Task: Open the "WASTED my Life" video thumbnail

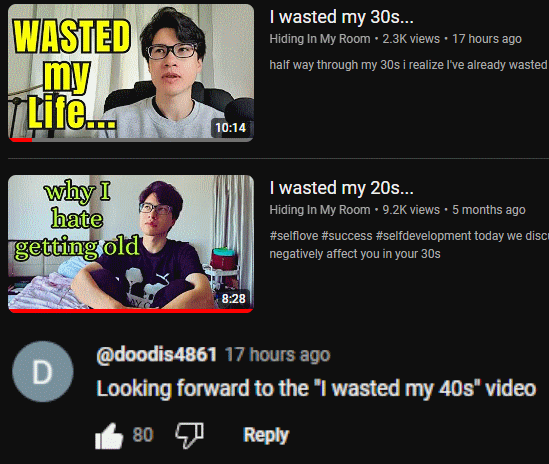Action: click(131, 73)
